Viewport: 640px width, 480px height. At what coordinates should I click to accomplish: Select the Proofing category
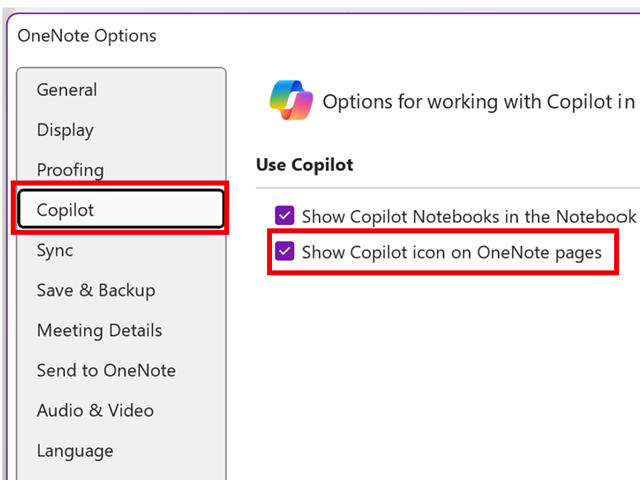tap(70, 170)
